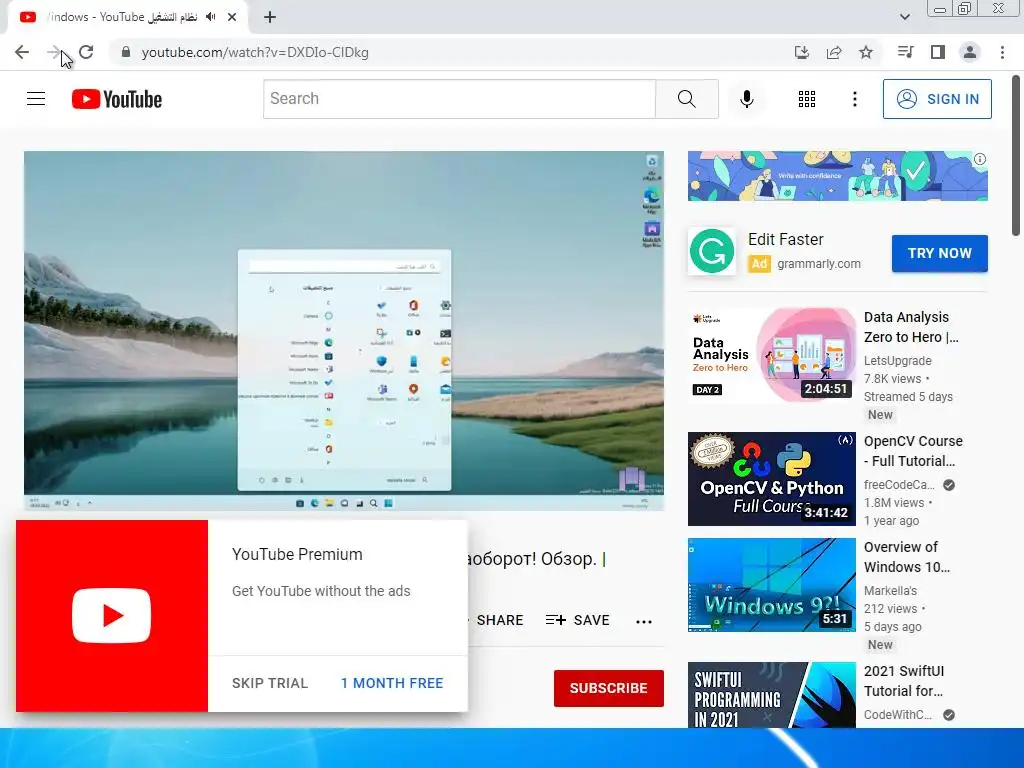Click the URL address bar

451,52
